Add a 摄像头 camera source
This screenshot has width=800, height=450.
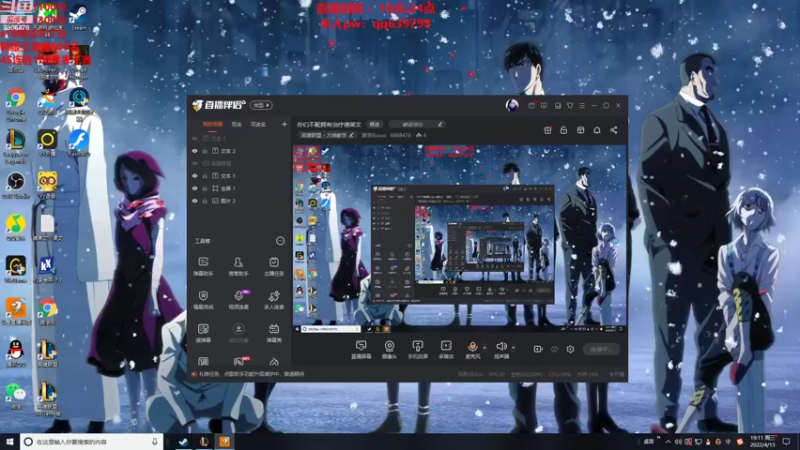[x=389, y=349]
